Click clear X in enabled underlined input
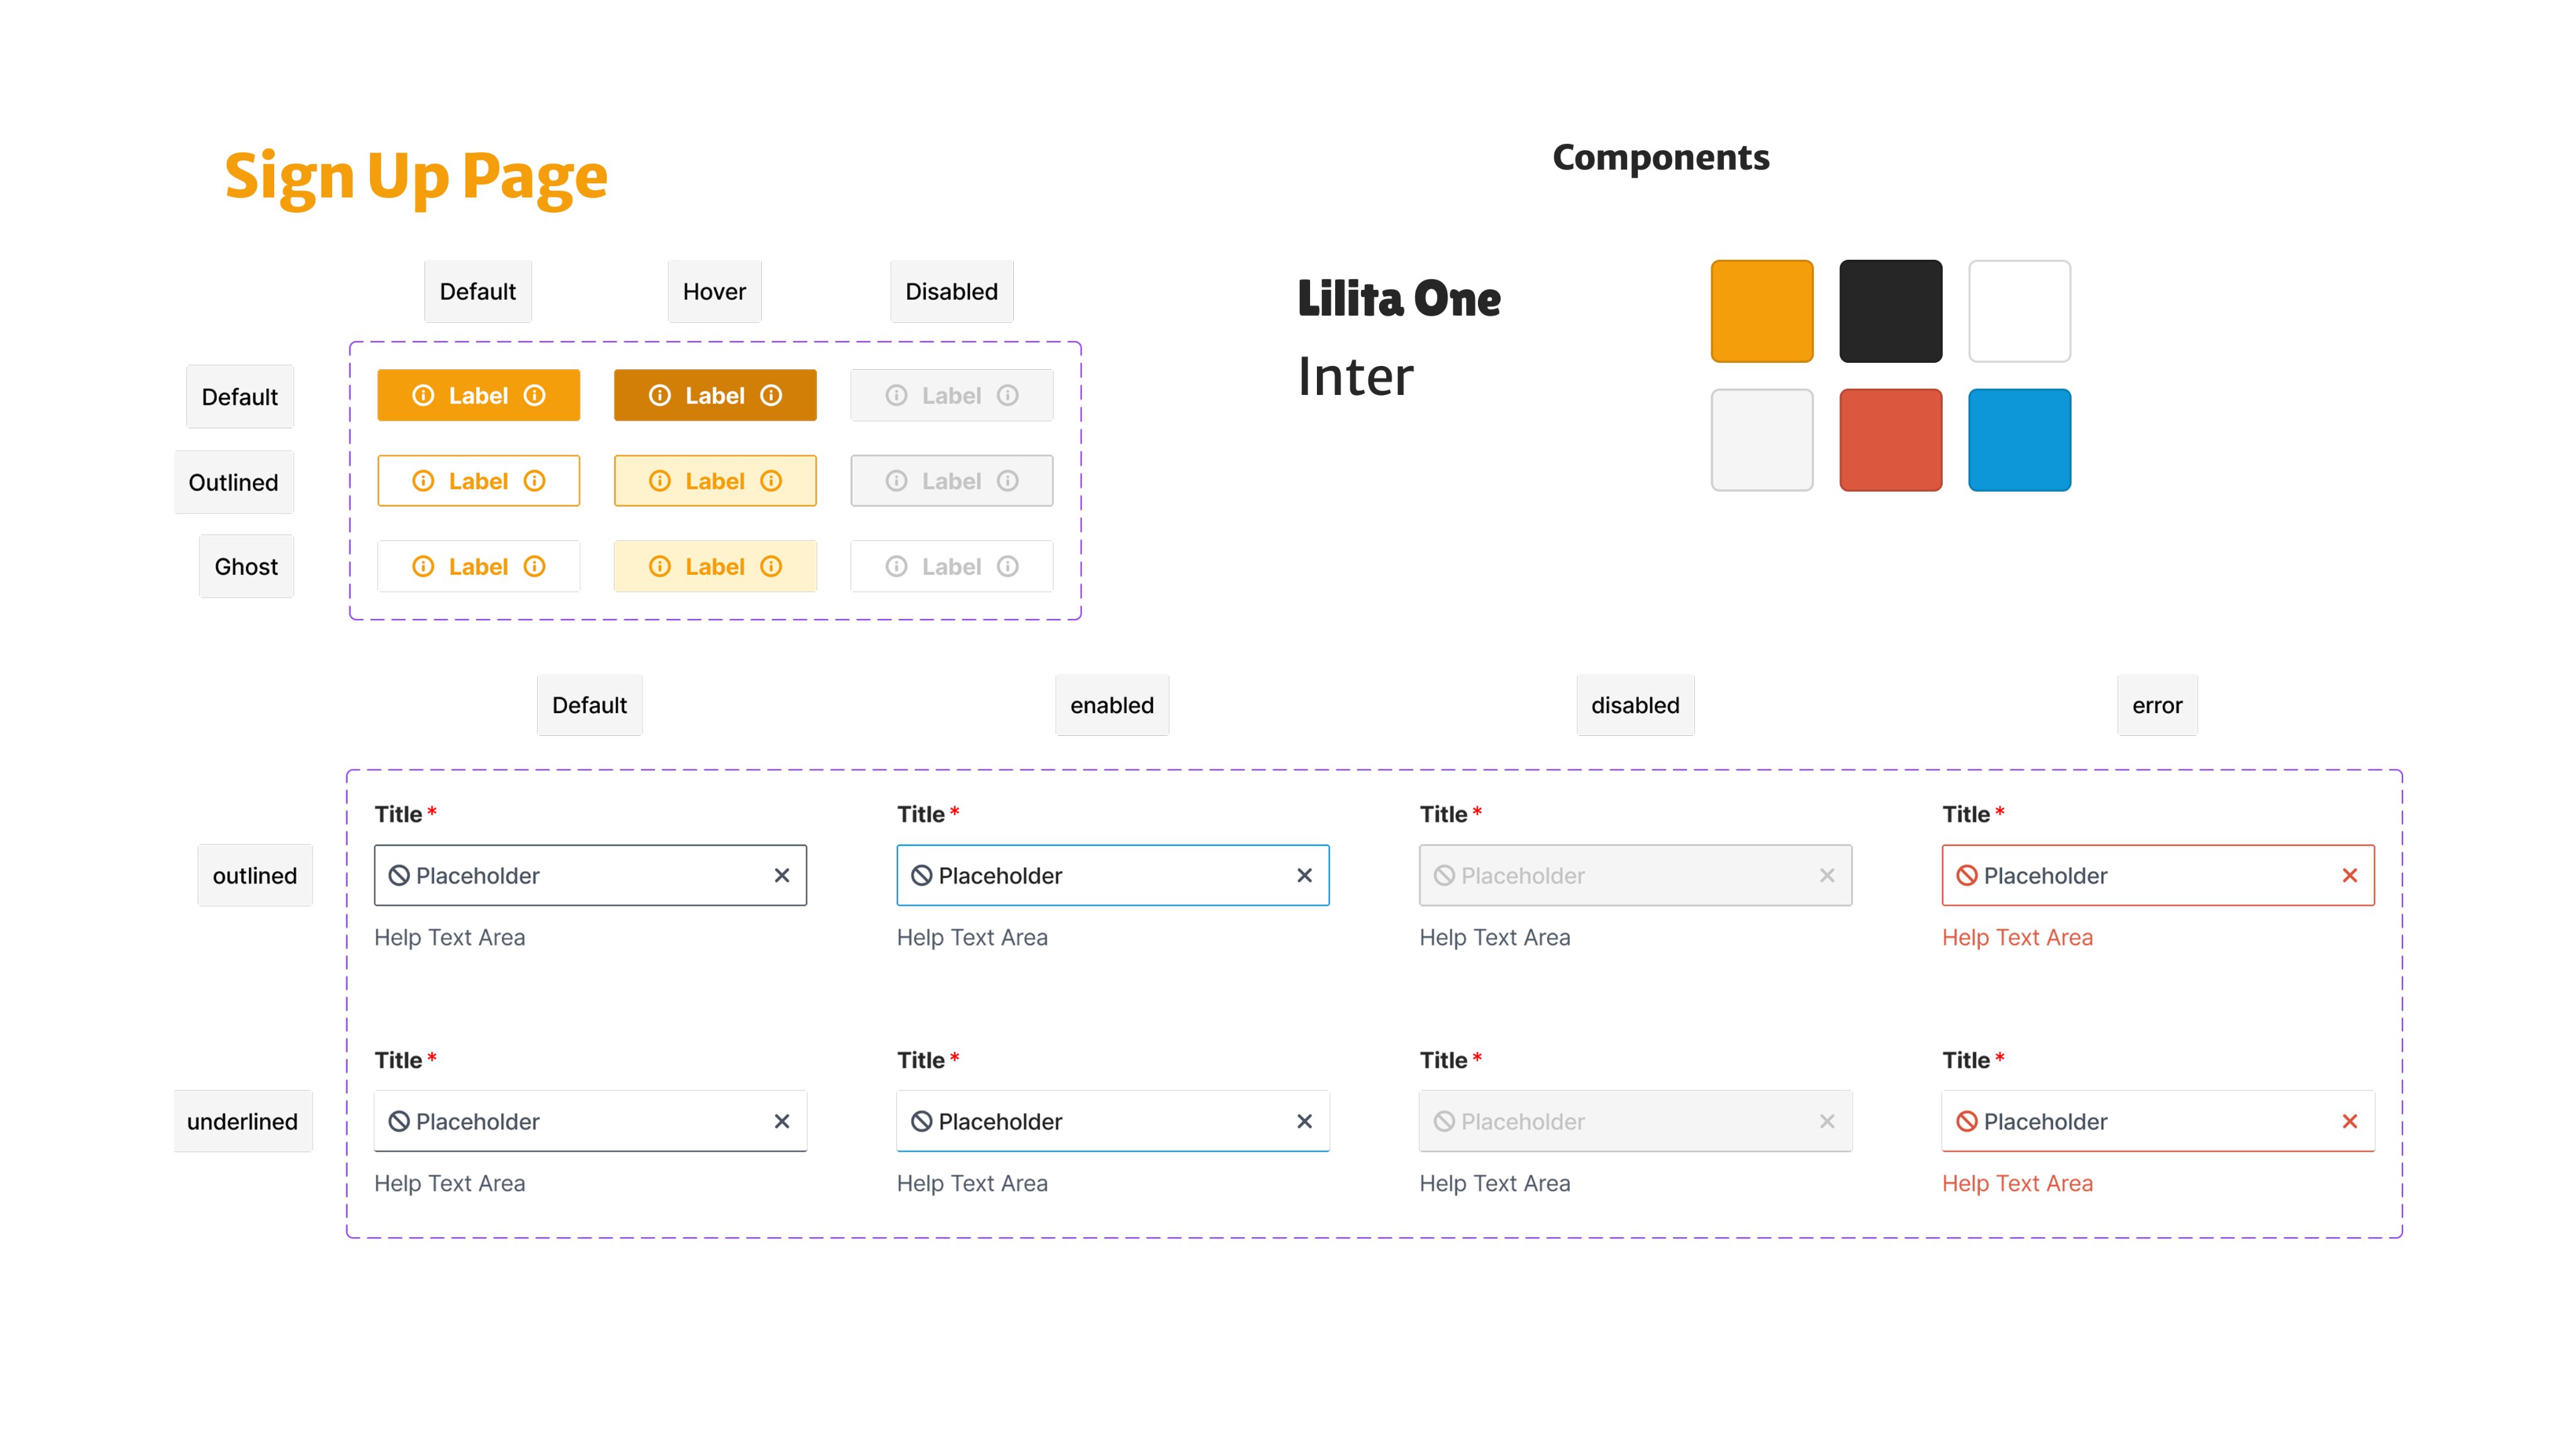This screenshot has height=1449, width=2576. click(1304, 1121)
